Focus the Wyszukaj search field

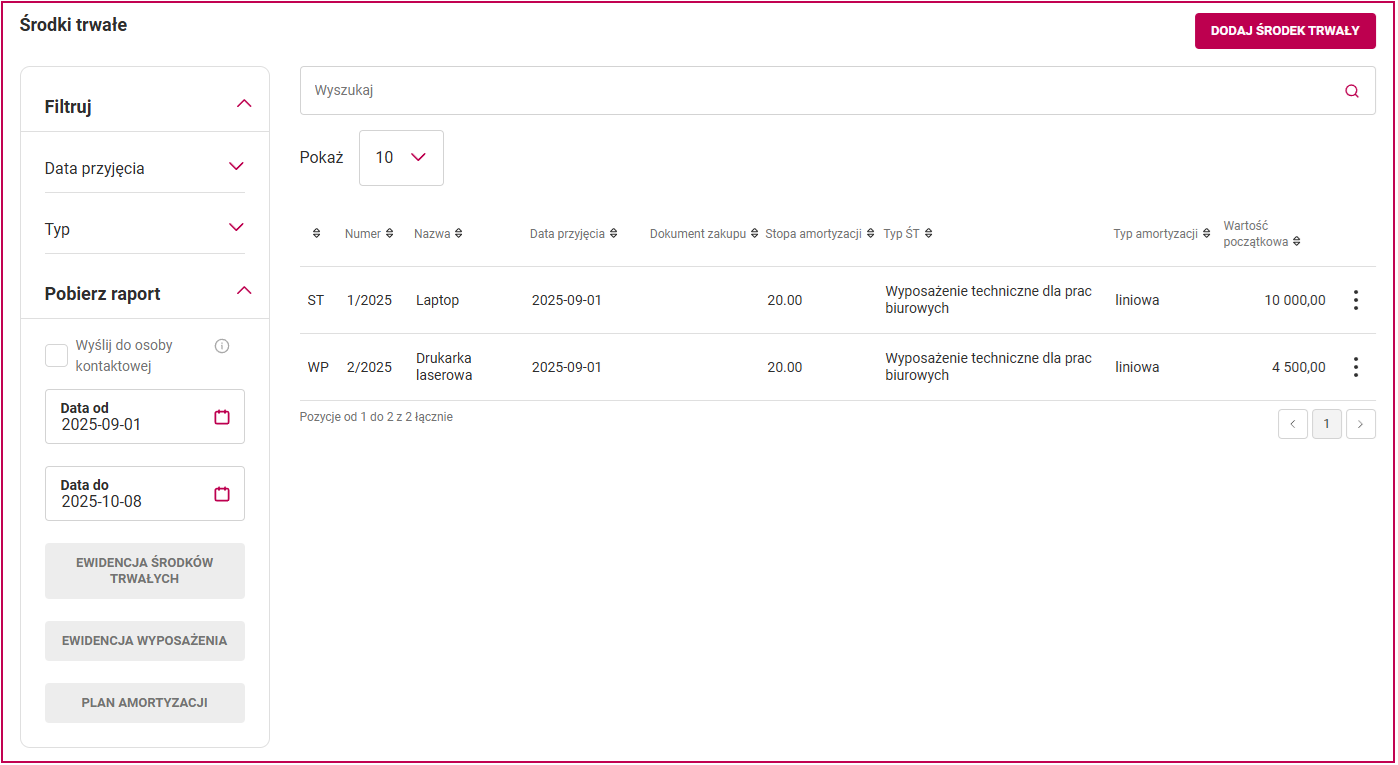(838, 91)
